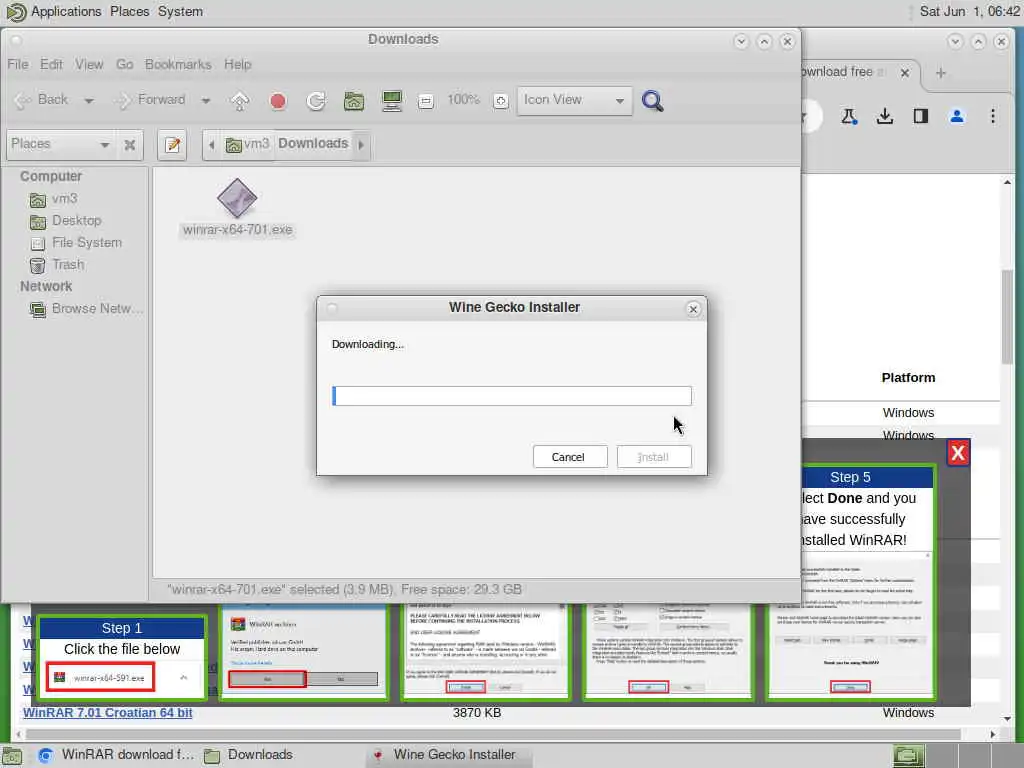Click the workspace switcher in bottom panel
Image resolution: width=1024 pixels, height=768 pixels.
[x=956, y=756]
